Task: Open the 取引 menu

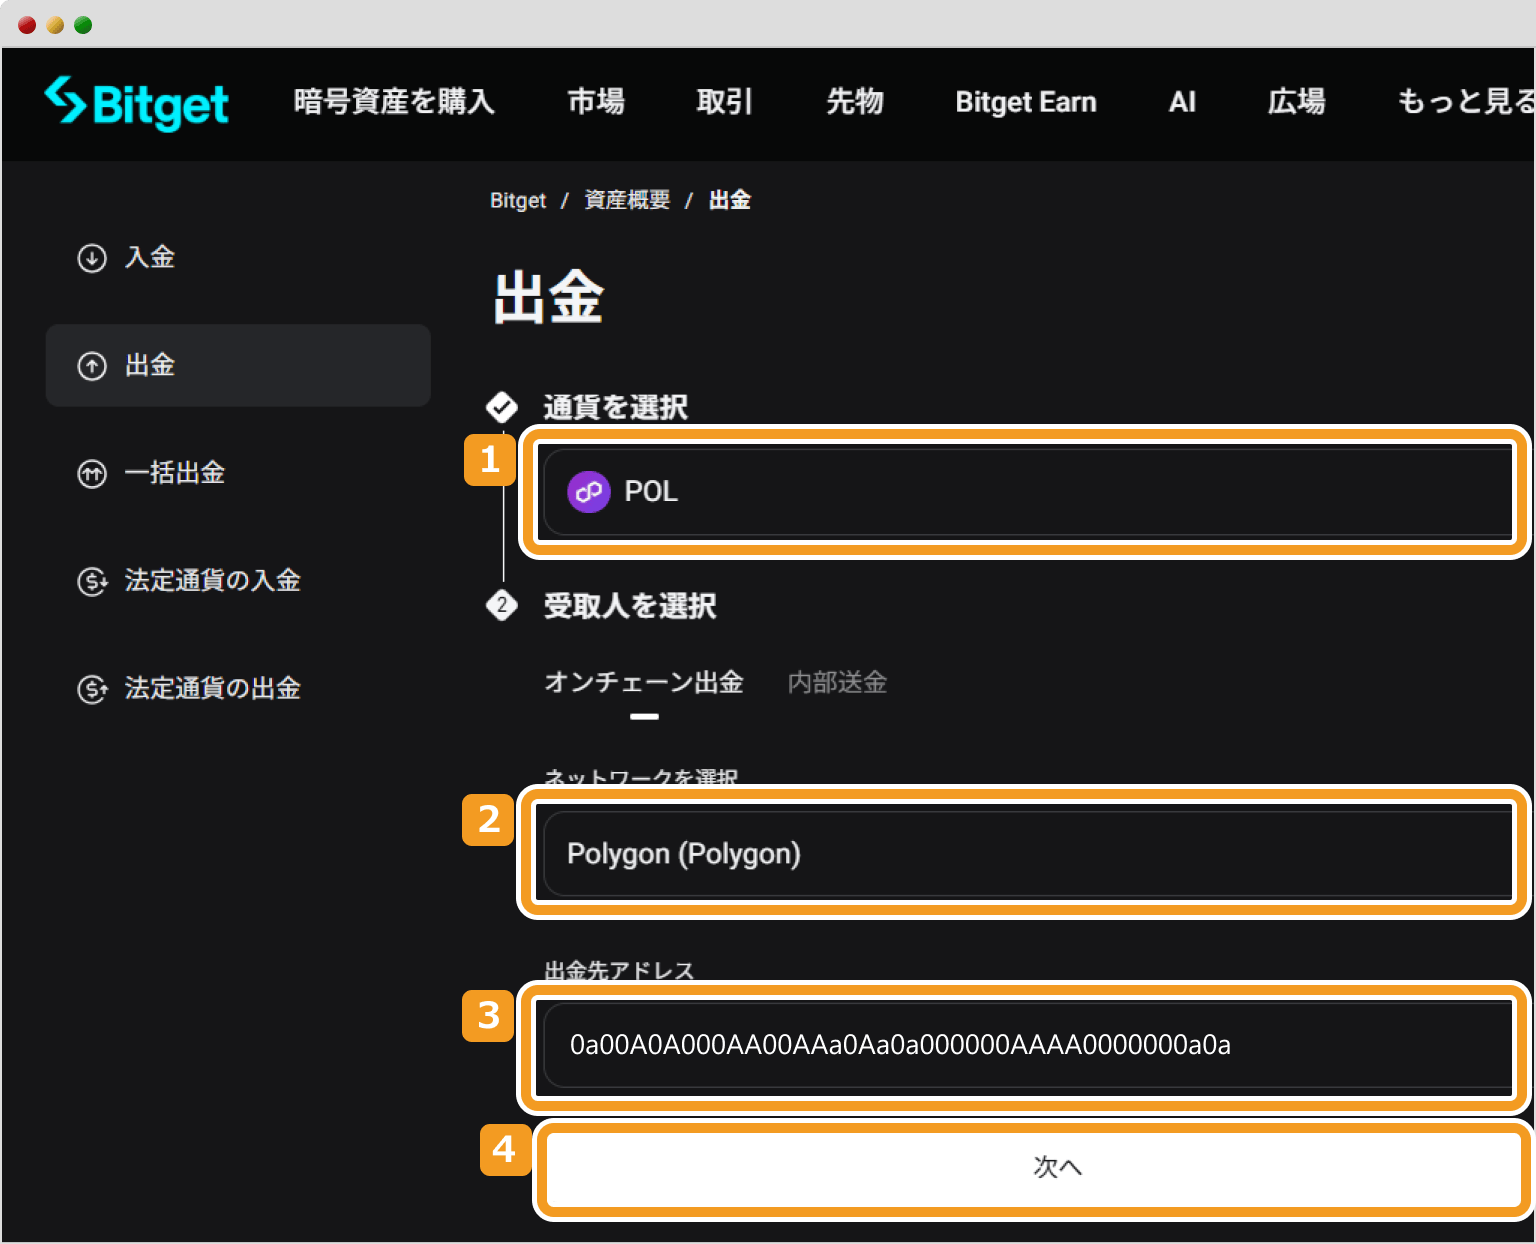Action: (x=724, y=102)
